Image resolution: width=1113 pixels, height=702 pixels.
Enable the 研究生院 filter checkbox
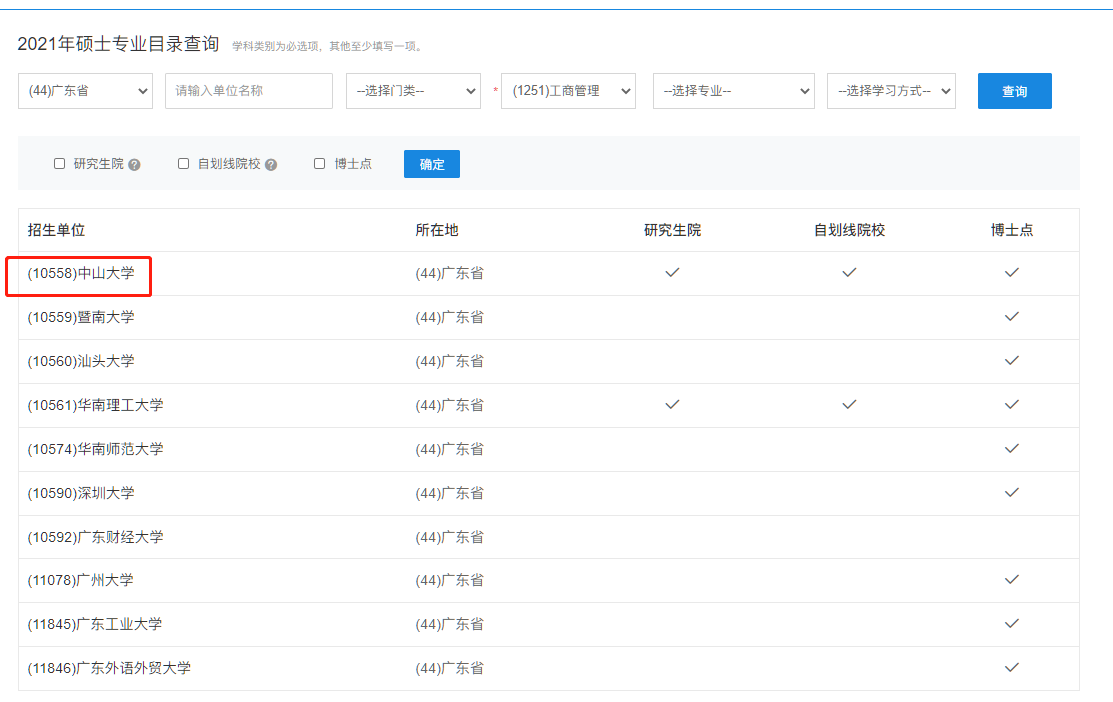click(x=59, y=163)
